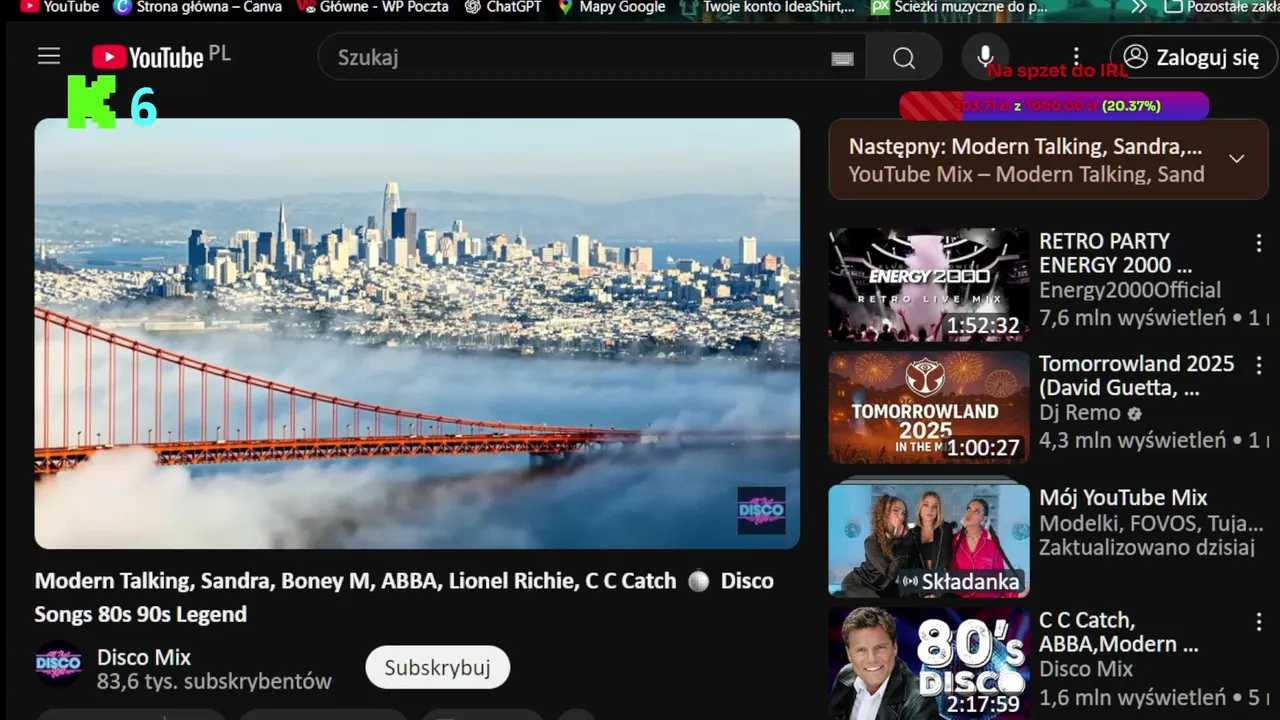
Task: Click the search magnifier button
Action: [x=904, y=58]
